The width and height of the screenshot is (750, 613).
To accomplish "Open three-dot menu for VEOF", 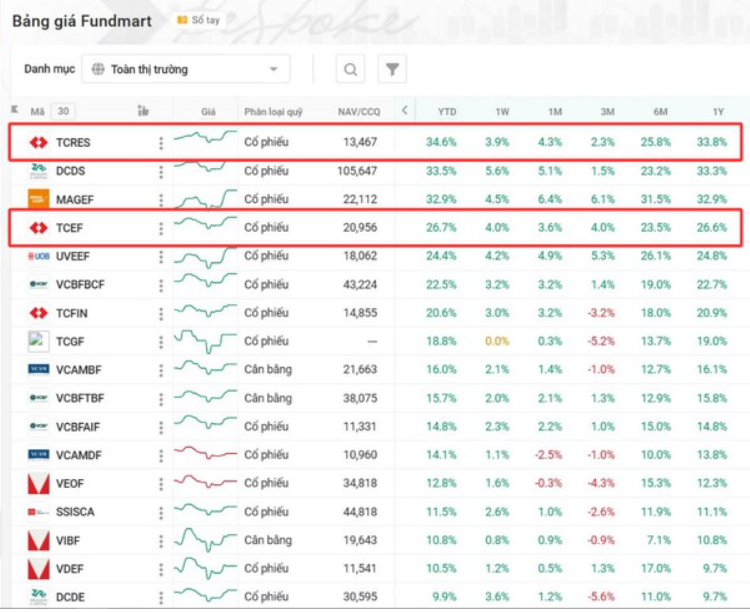I will click(161, 484).
